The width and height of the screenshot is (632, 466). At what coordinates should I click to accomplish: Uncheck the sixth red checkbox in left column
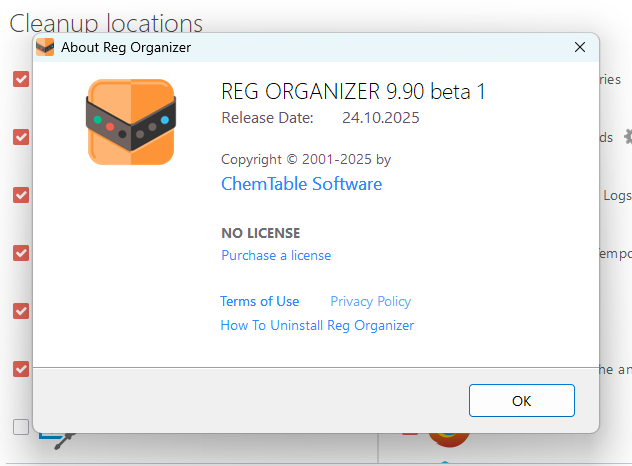pyautogui.click(x=21, y=369)
